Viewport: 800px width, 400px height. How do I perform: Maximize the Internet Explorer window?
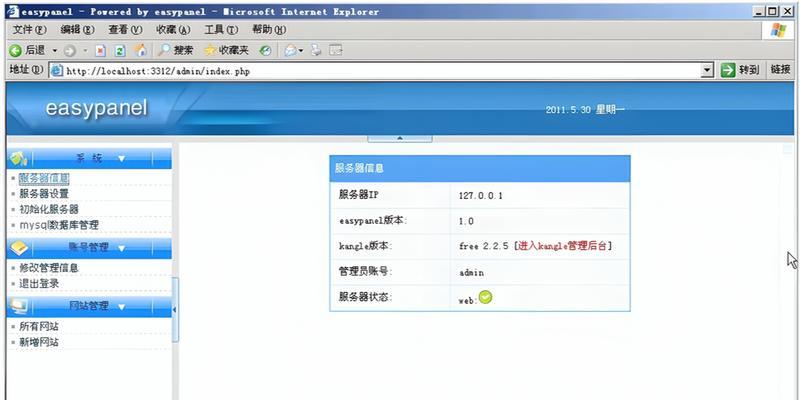pyautogui.click(x=773, y=11)
